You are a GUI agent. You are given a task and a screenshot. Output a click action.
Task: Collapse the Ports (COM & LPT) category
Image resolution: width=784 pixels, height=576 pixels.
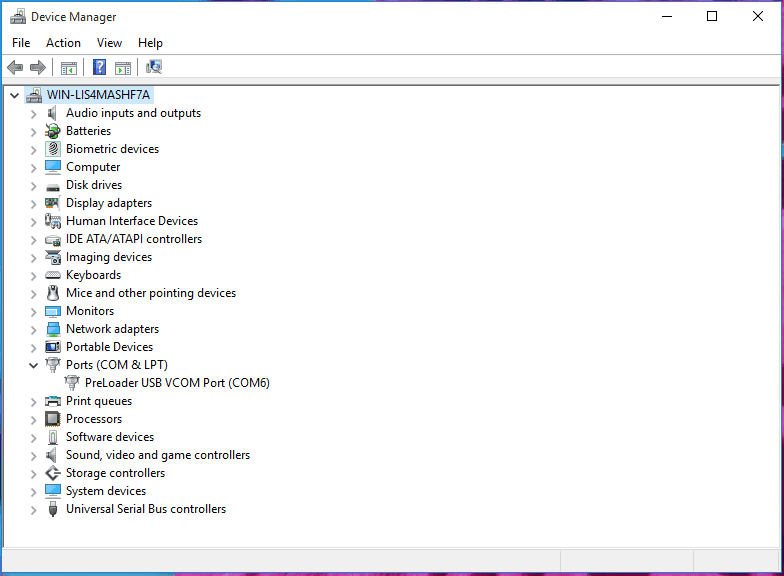coord(33,366)
